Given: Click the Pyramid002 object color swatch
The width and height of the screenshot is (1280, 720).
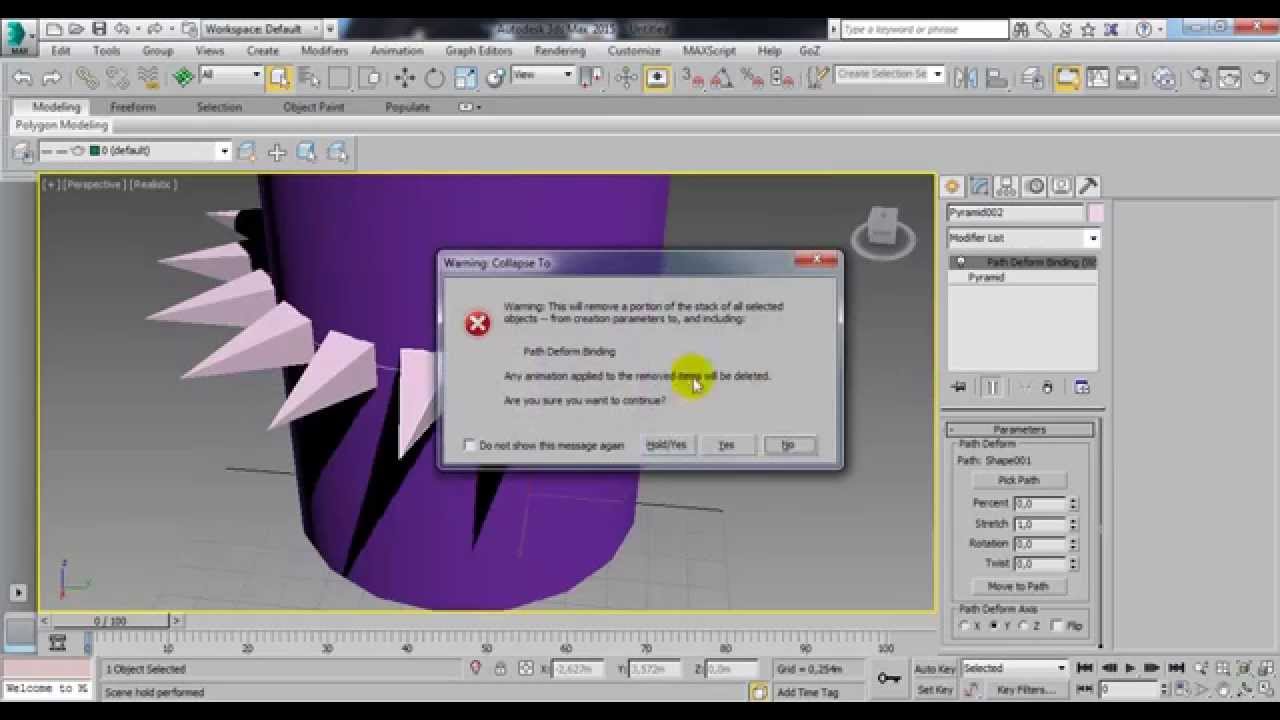Looking at the screenshot, I should pyautogui.click(x=1096, y=212).
